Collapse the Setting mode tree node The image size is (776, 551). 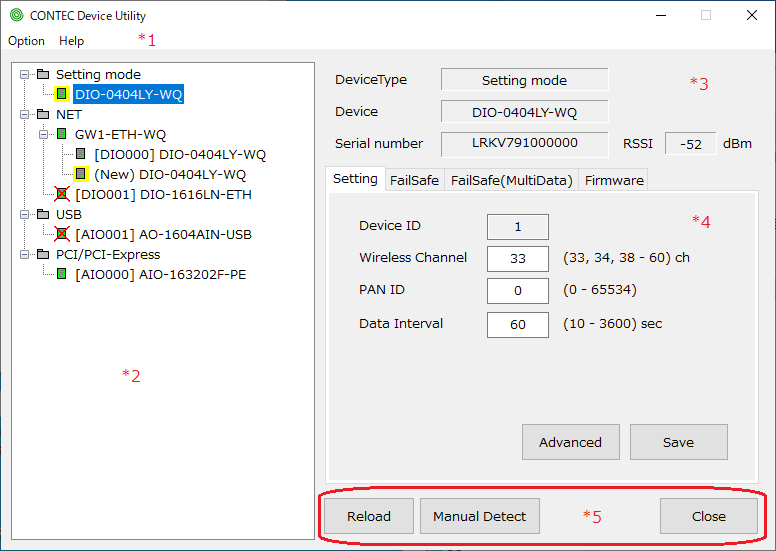(24, 75)
